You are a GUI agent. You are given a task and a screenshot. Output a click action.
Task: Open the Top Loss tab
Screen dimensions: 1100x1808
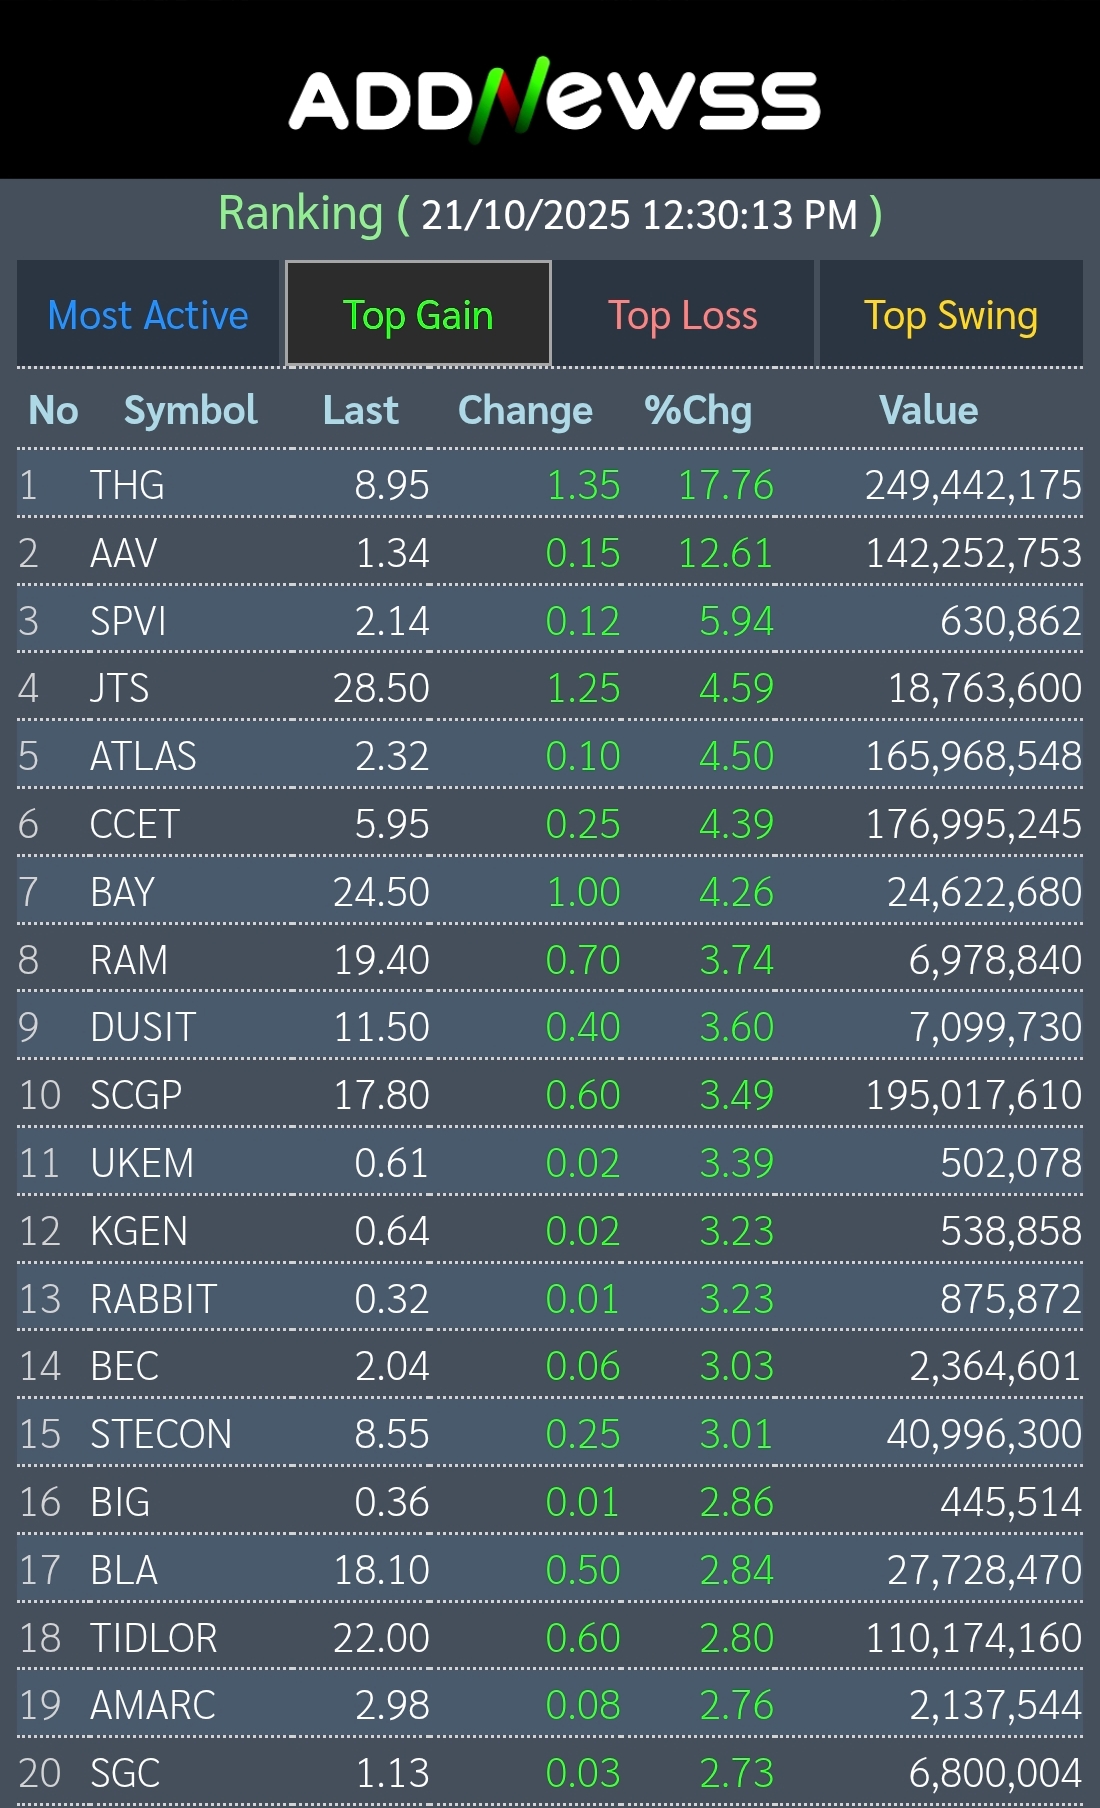coord(683,315)
